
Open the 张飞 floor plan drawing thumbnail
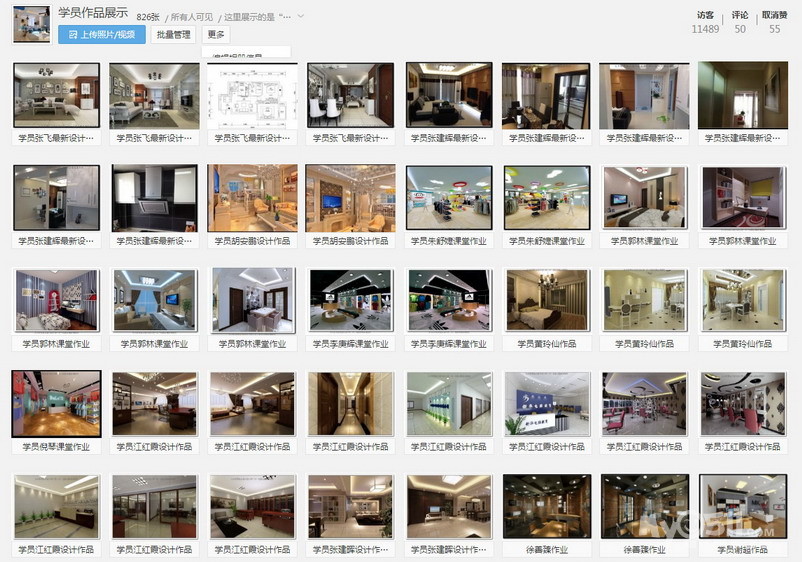(252, 96)
